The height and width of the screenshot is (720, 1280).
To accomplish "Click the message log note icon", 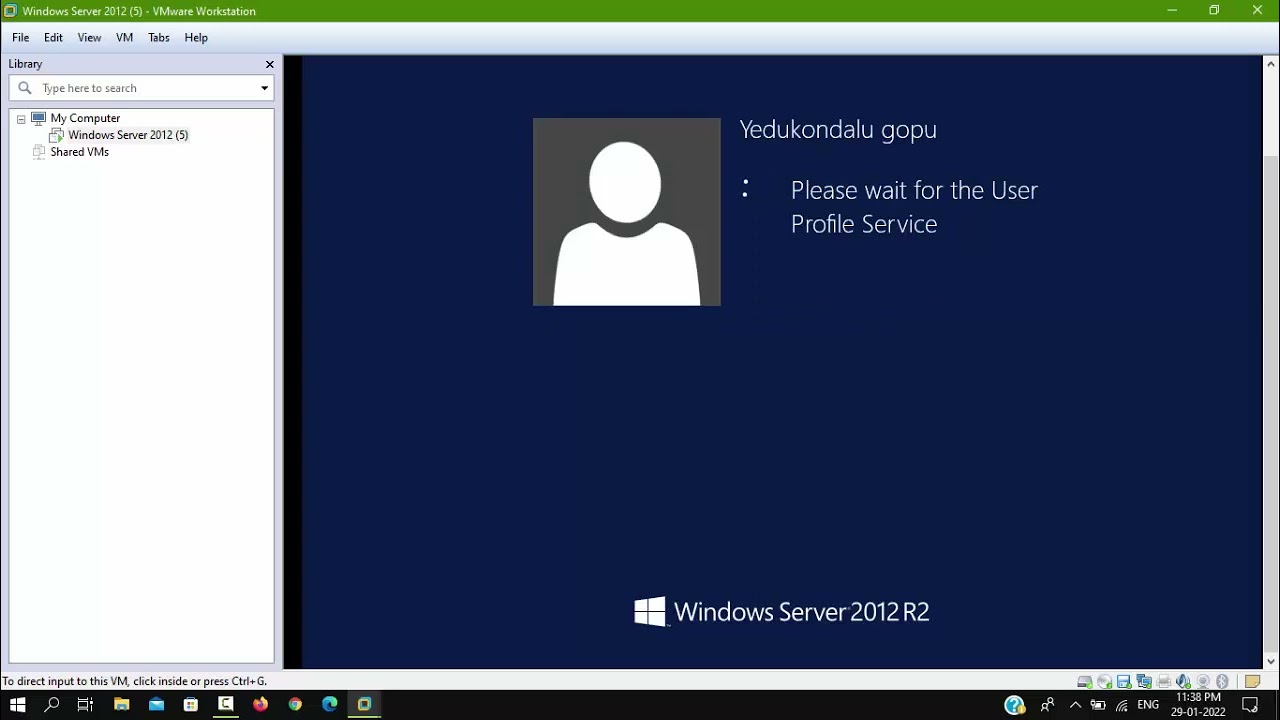I will point(1252,682).
